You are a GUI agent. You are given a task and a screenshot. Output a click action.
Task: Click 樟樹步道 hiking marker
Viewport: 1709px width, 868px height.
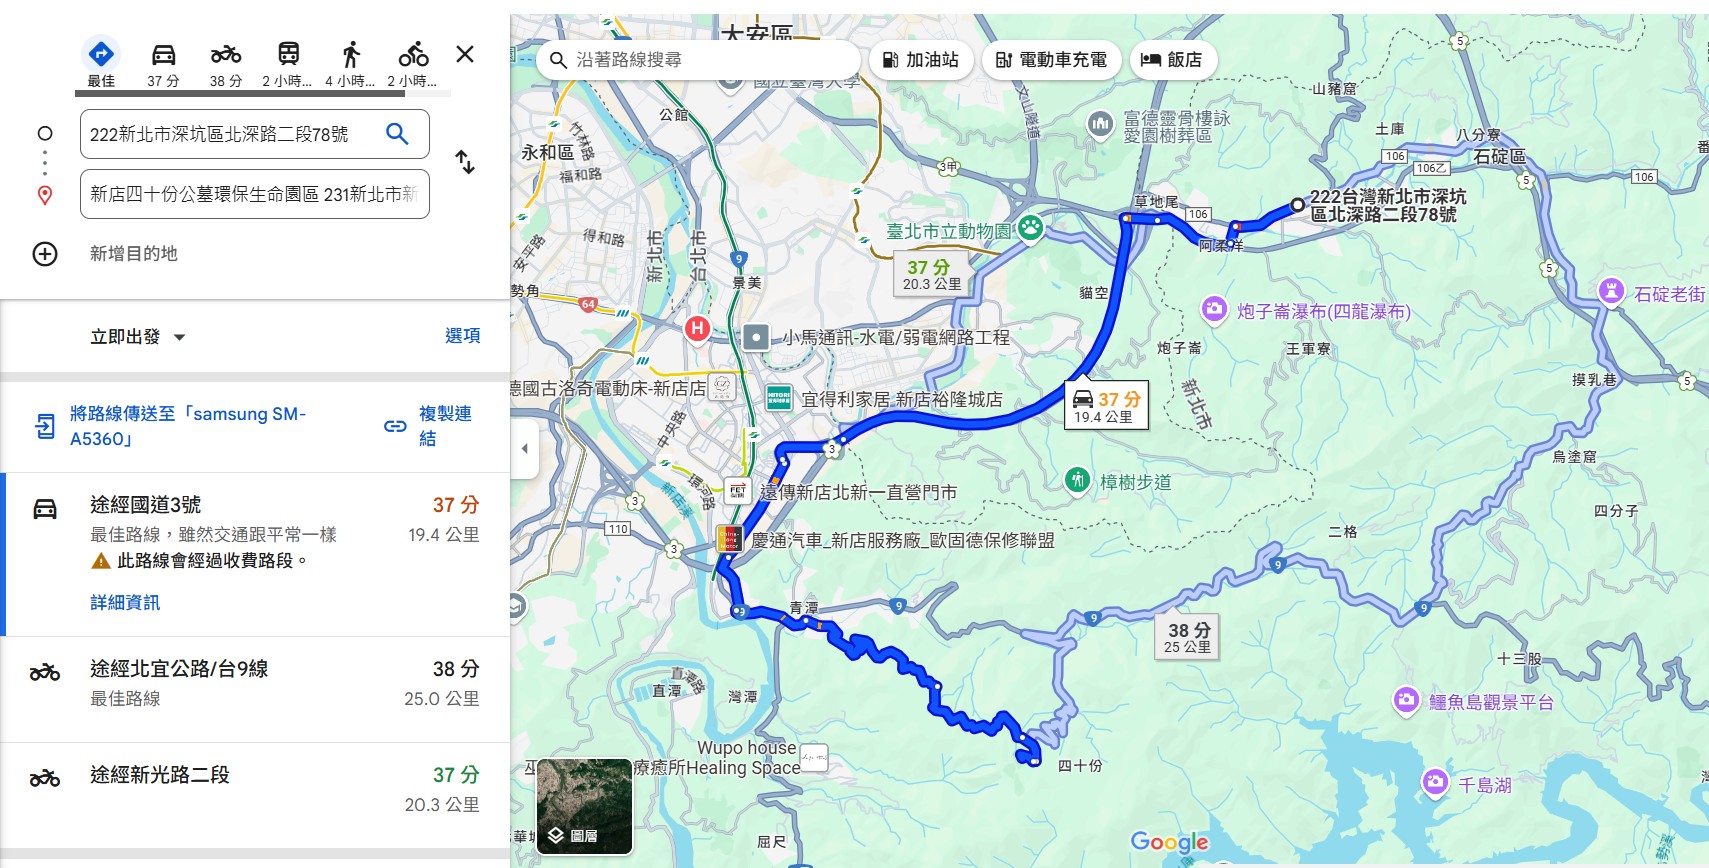tap(1077, 480)
